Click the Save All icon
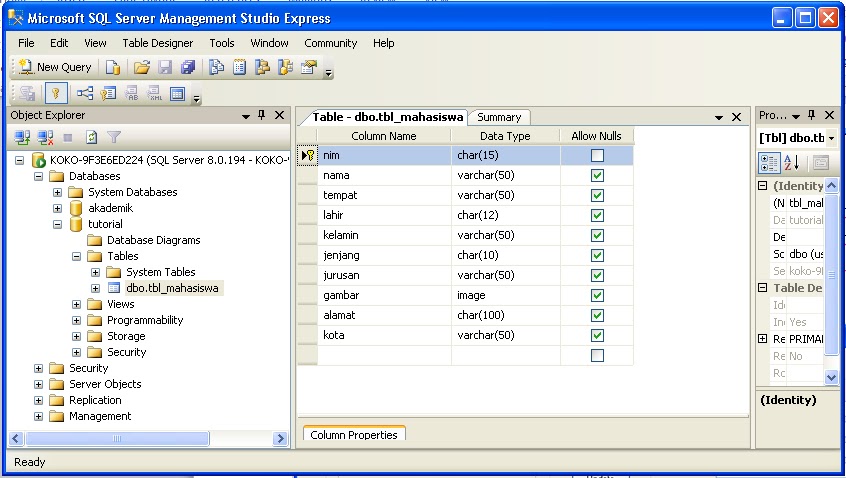Image resolution: width=846 pixels, height=478 pixels. click(x=188, y=67)
